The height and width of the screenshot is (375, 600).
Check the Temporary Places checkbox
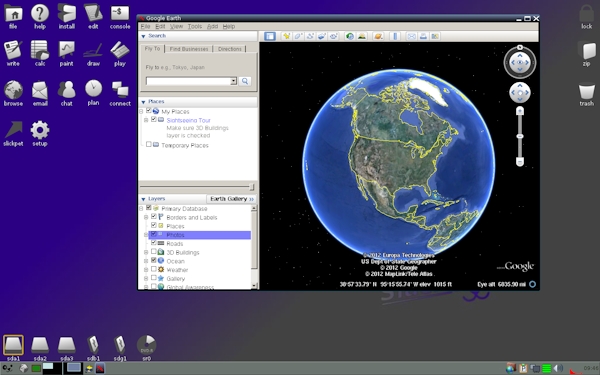tap(149, 144)
